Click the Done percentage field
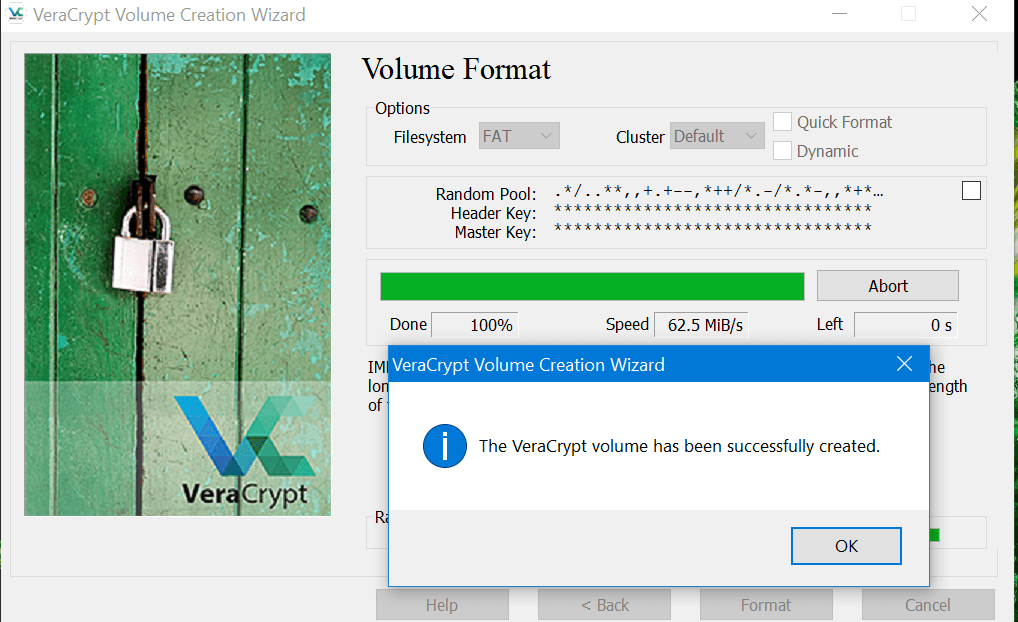The height and width of the screenshot is (622, 1018). coord(475,324)
